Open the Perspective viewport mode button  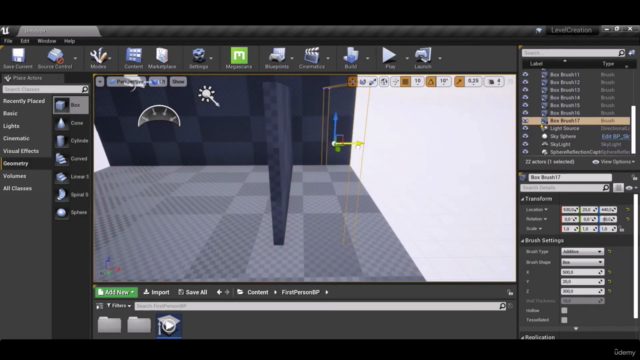pos(126,82)
